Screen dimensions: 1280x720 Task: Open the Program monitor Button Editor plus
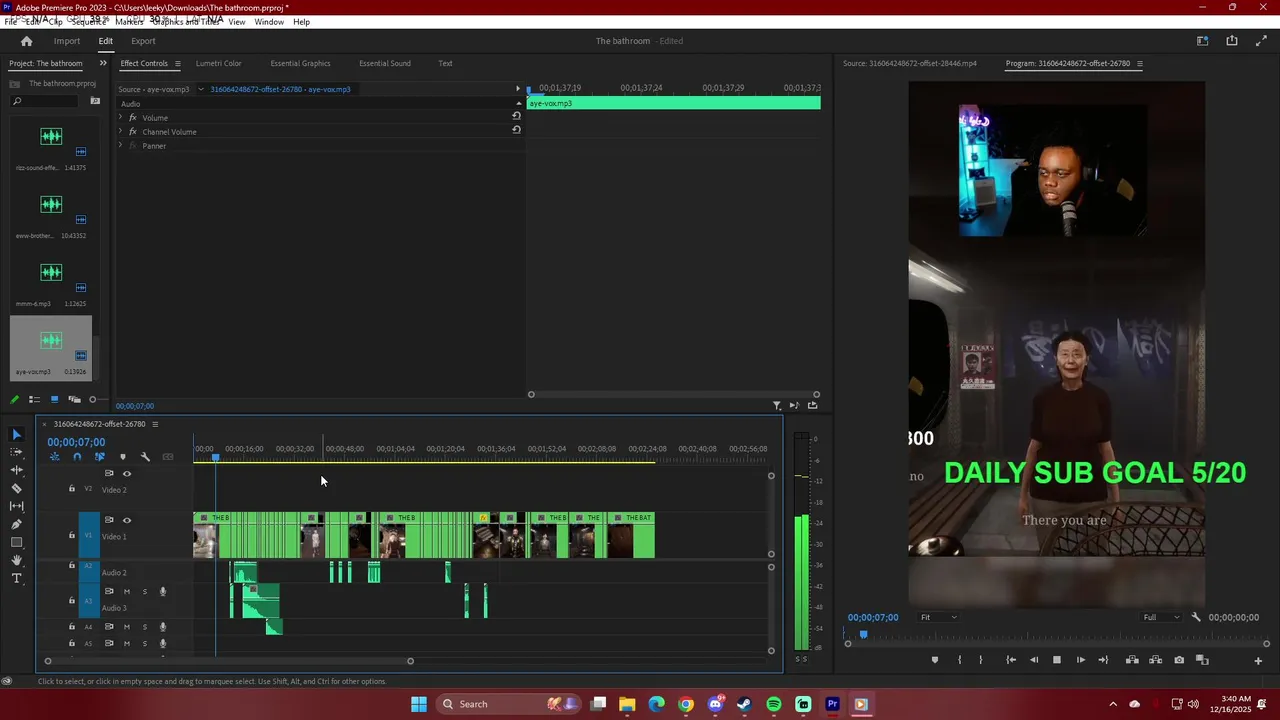pyautogui.click(x=1258, y=660)
